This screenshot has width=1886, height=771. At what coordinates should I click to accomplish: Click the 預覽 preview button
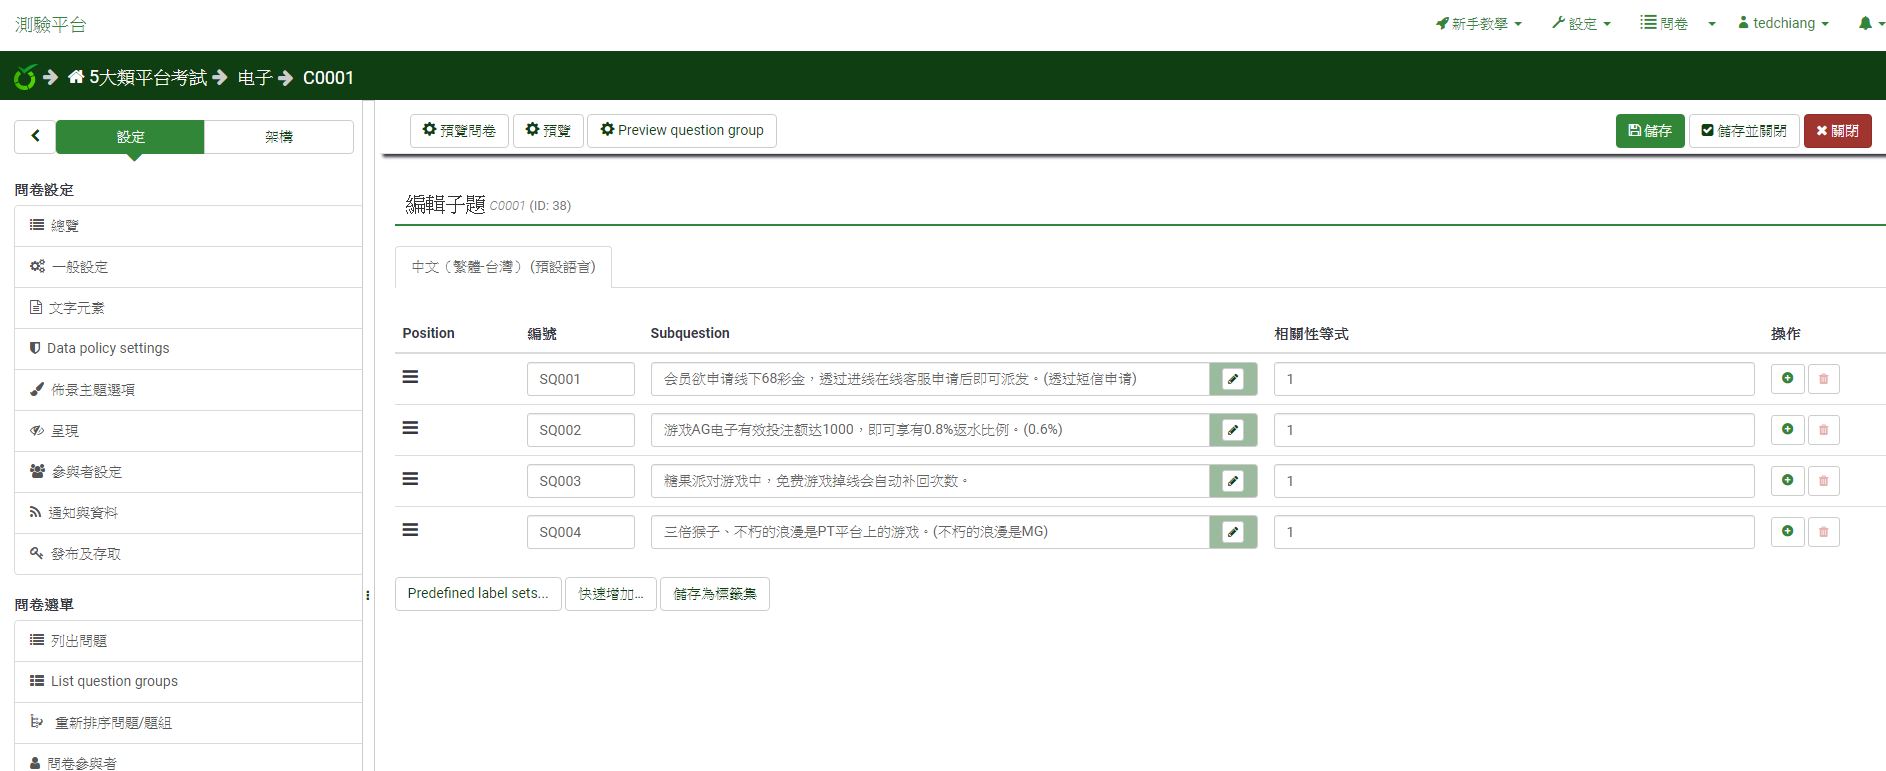coord(548,130)
